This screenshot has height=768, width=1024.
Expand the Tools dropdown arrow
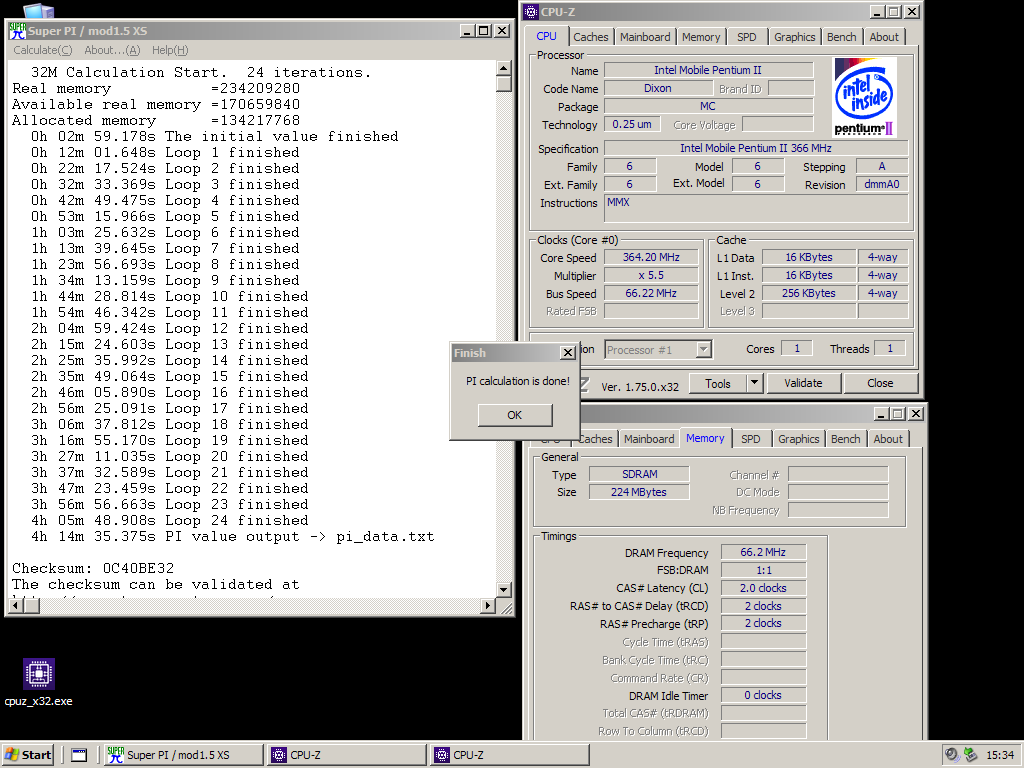754,383
